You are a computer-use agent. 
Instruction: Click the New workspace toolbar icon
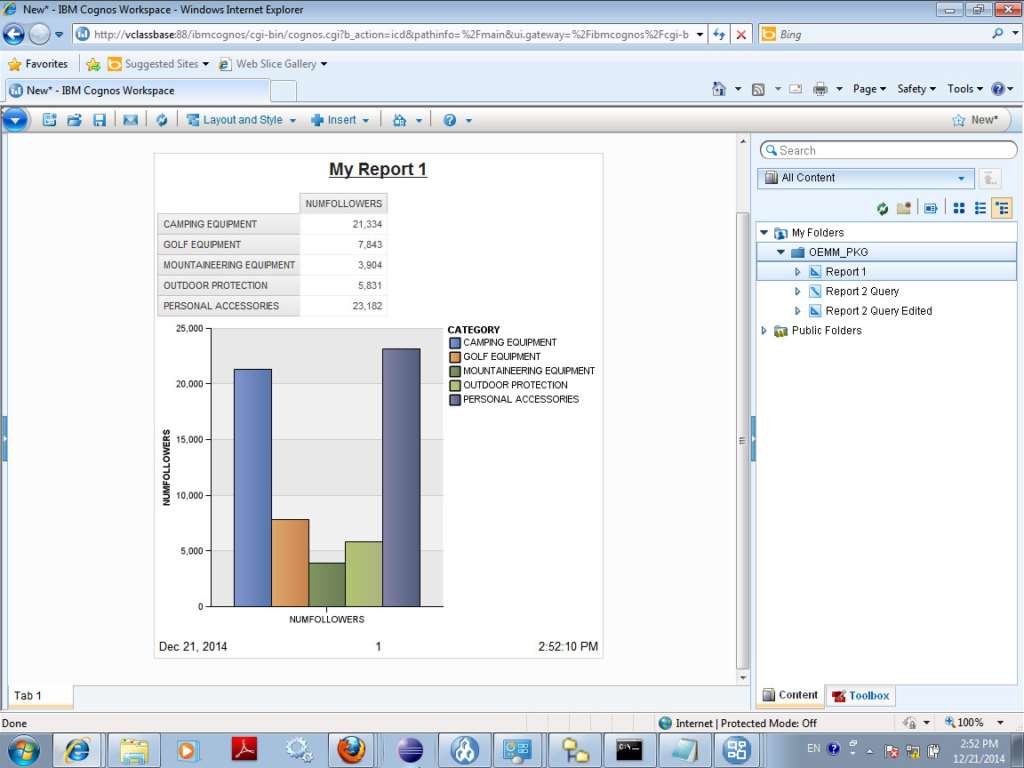50,120
